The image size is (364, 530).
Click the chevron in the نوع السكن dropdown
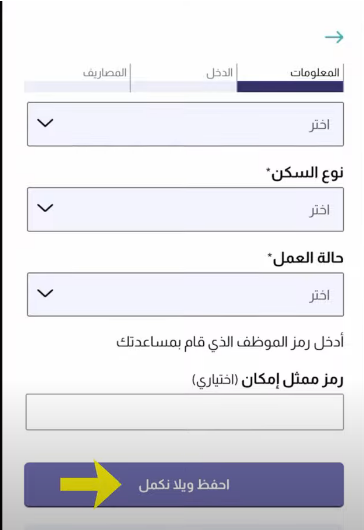click(45, 208)
